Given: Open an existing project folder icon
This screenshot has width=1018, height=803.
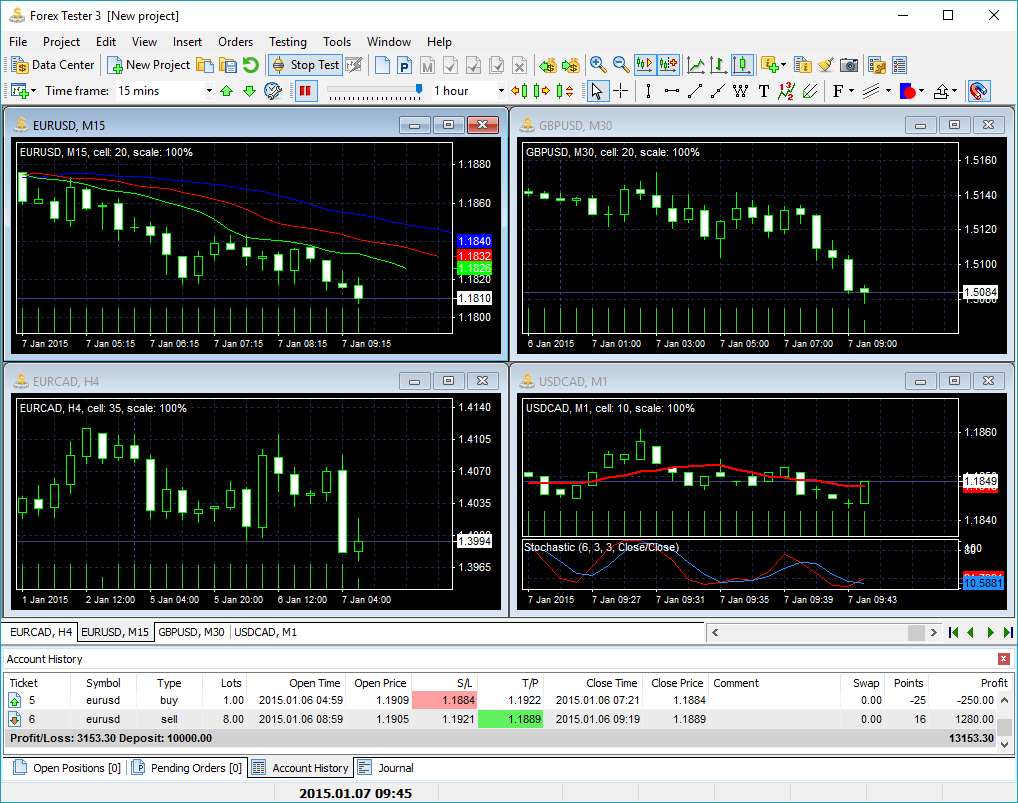Looking at the screenshot, I should coord(205,65).
